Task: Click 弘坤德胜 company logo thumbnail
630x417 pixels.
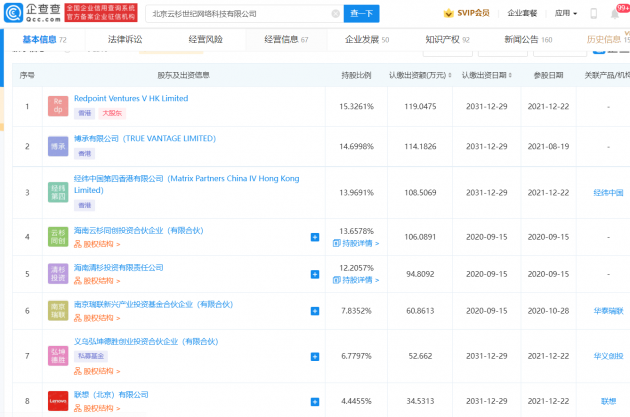Action: point(58,356)
